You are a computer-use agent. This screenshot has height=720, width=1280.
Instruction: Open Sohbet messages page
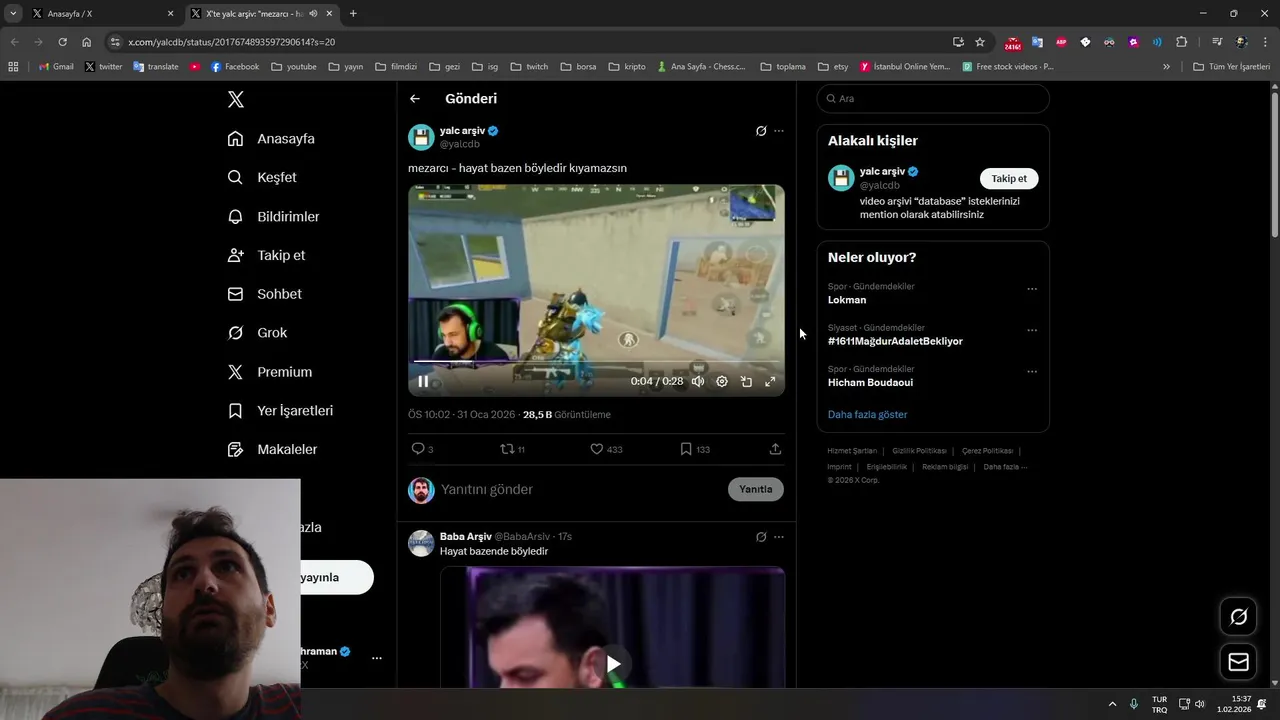264,294
